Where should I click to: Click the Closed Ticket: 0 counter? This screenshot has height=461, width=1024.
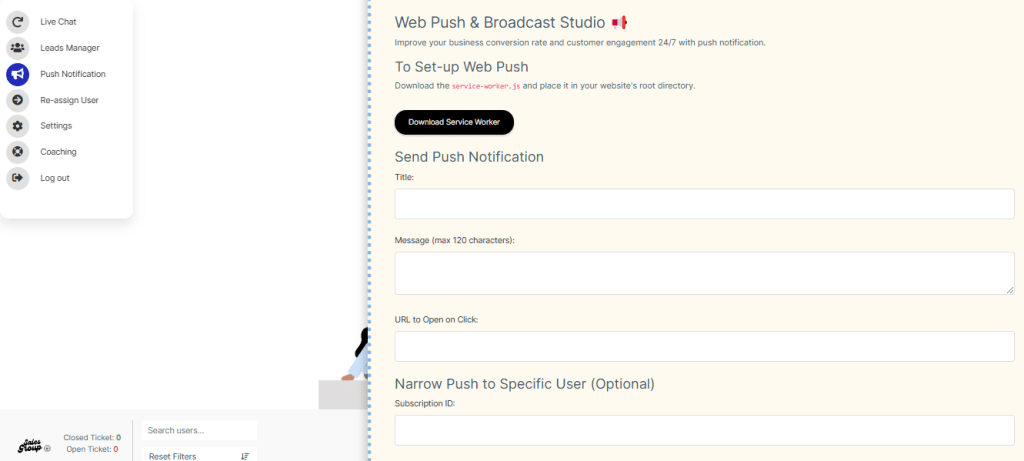coord(92,437)
